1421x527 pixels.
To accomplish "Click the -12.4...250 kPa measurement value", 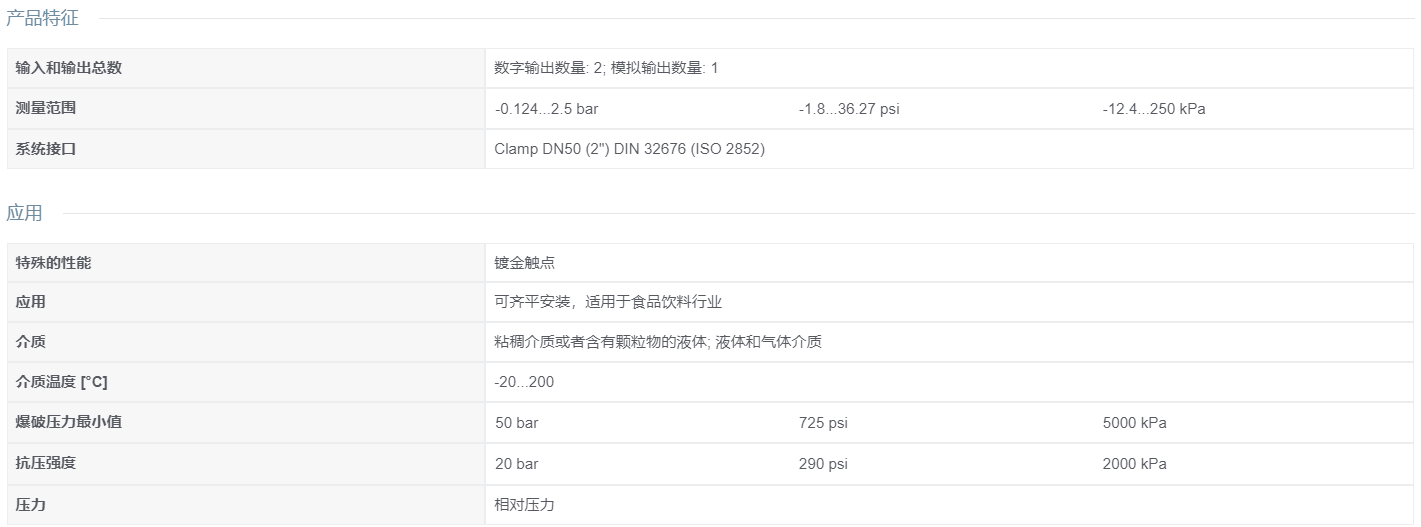I will point(1153,109).
